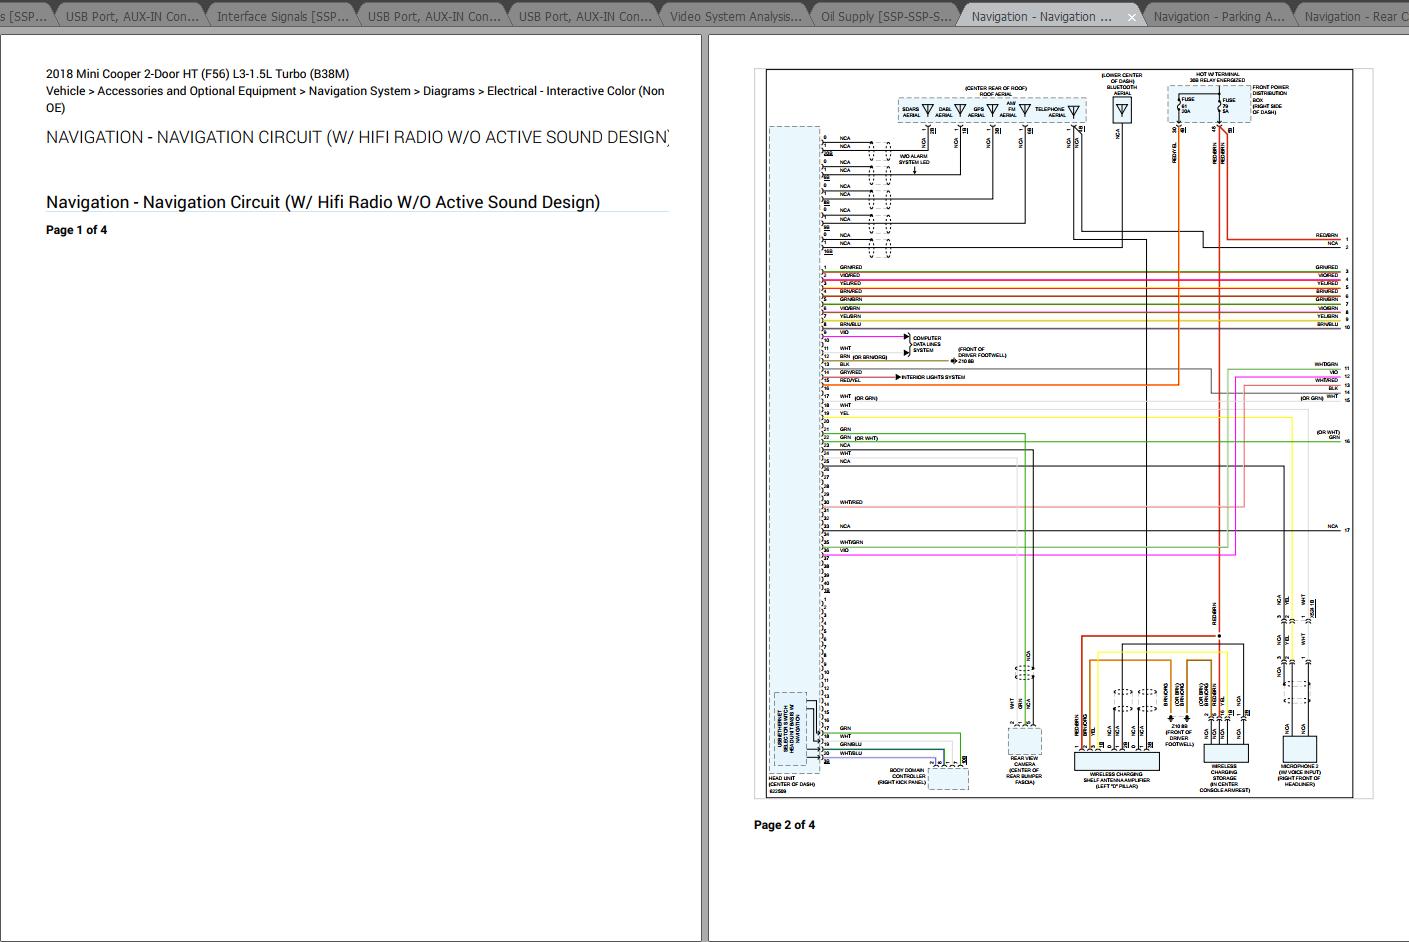Select the Telephone aerial antenna symbol

pyautogui.click(x=1074, y=110)
